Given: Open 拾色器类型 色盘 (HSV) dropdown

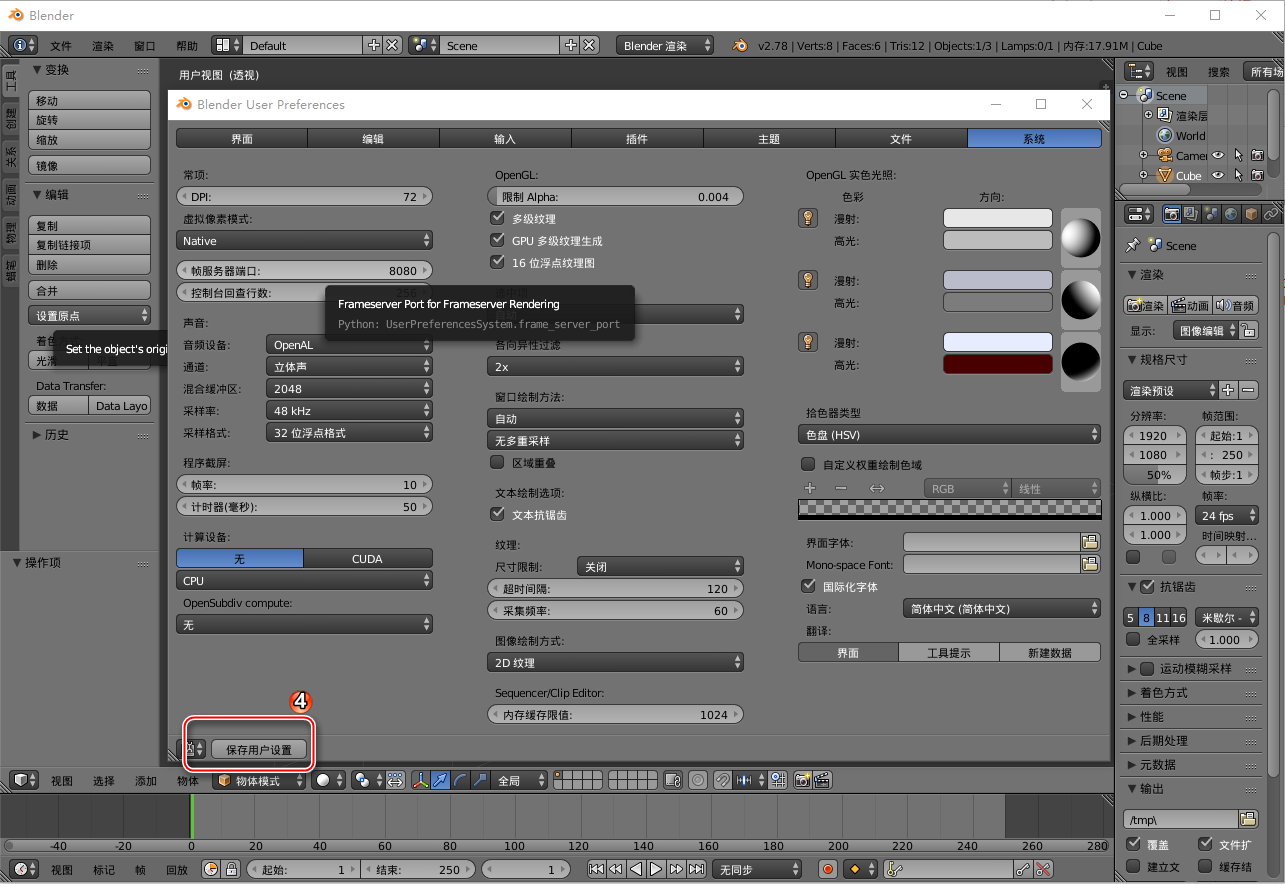Looking at the screenshot, I should coord(949,435).
